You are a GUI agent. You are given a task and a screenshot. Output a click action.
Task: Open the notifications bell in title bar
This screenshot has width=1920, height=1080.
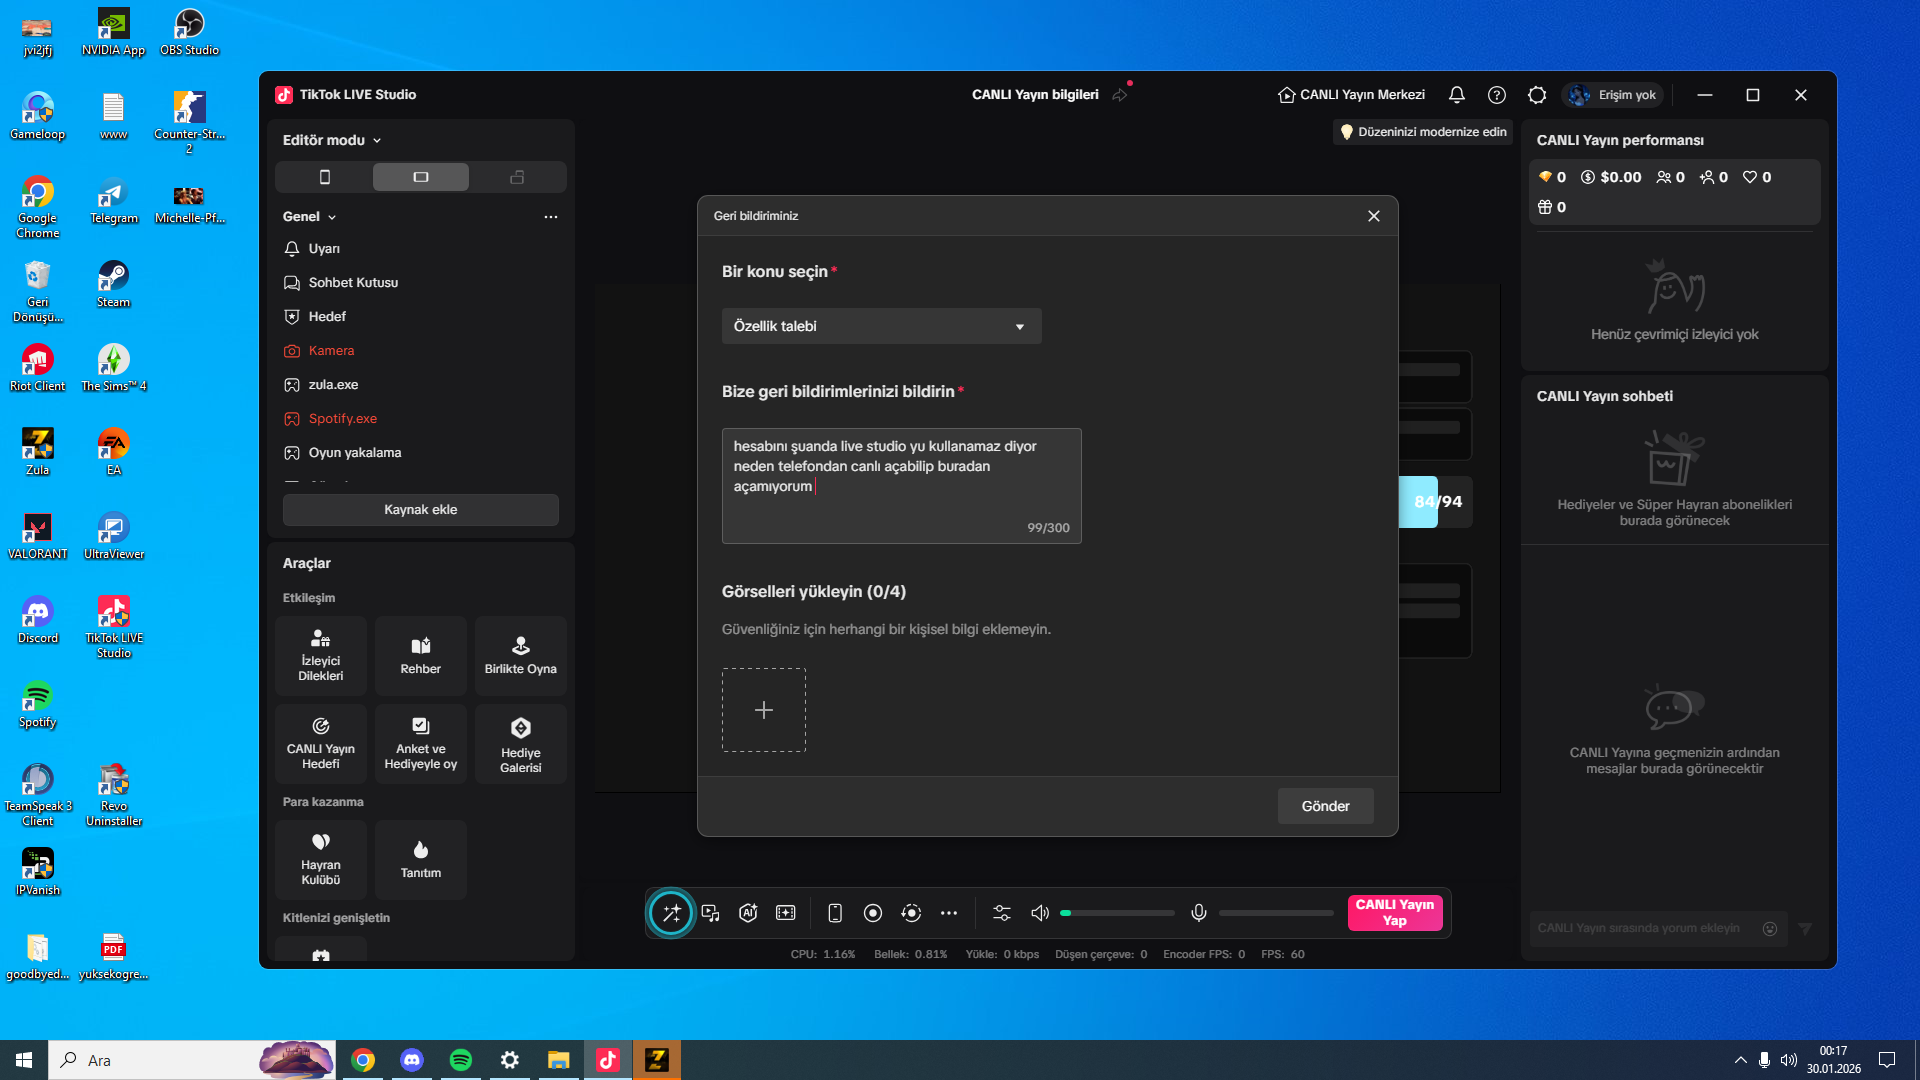(1457, 95)
